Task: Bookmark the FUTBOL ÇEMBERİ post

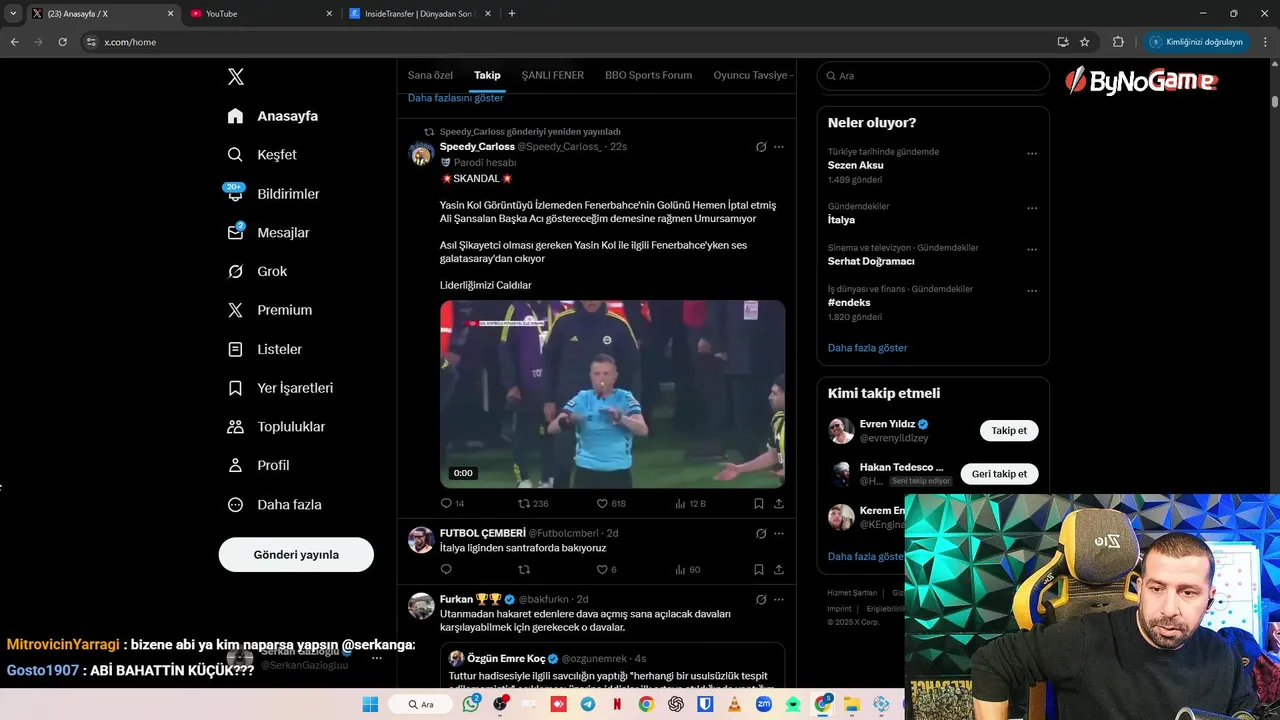Action: 759,570
